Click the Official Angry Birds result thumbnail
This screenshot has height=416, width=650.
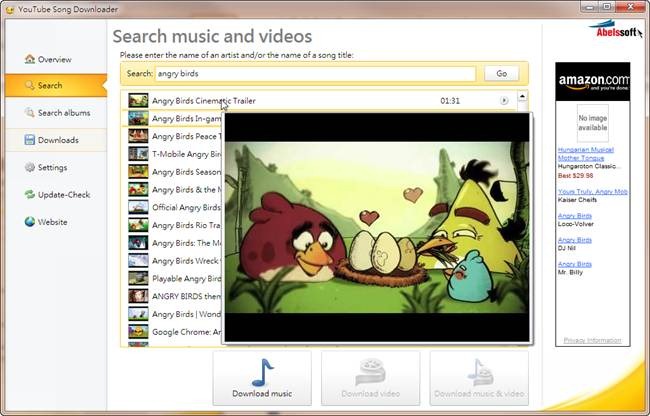138,208
